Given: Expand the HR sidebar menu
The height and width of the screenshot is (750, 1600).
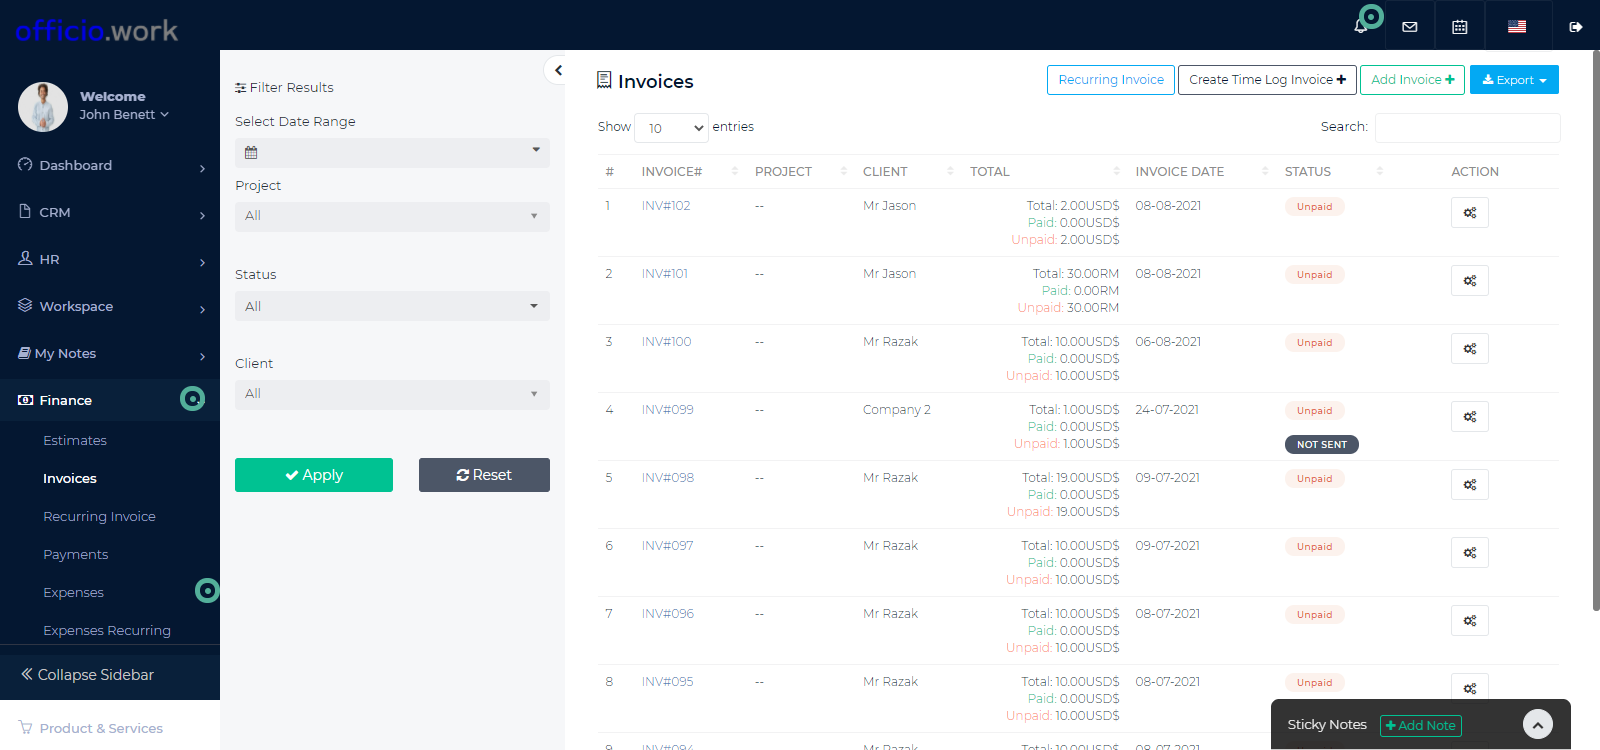Looking at the screenshot, I should [110, 260].
